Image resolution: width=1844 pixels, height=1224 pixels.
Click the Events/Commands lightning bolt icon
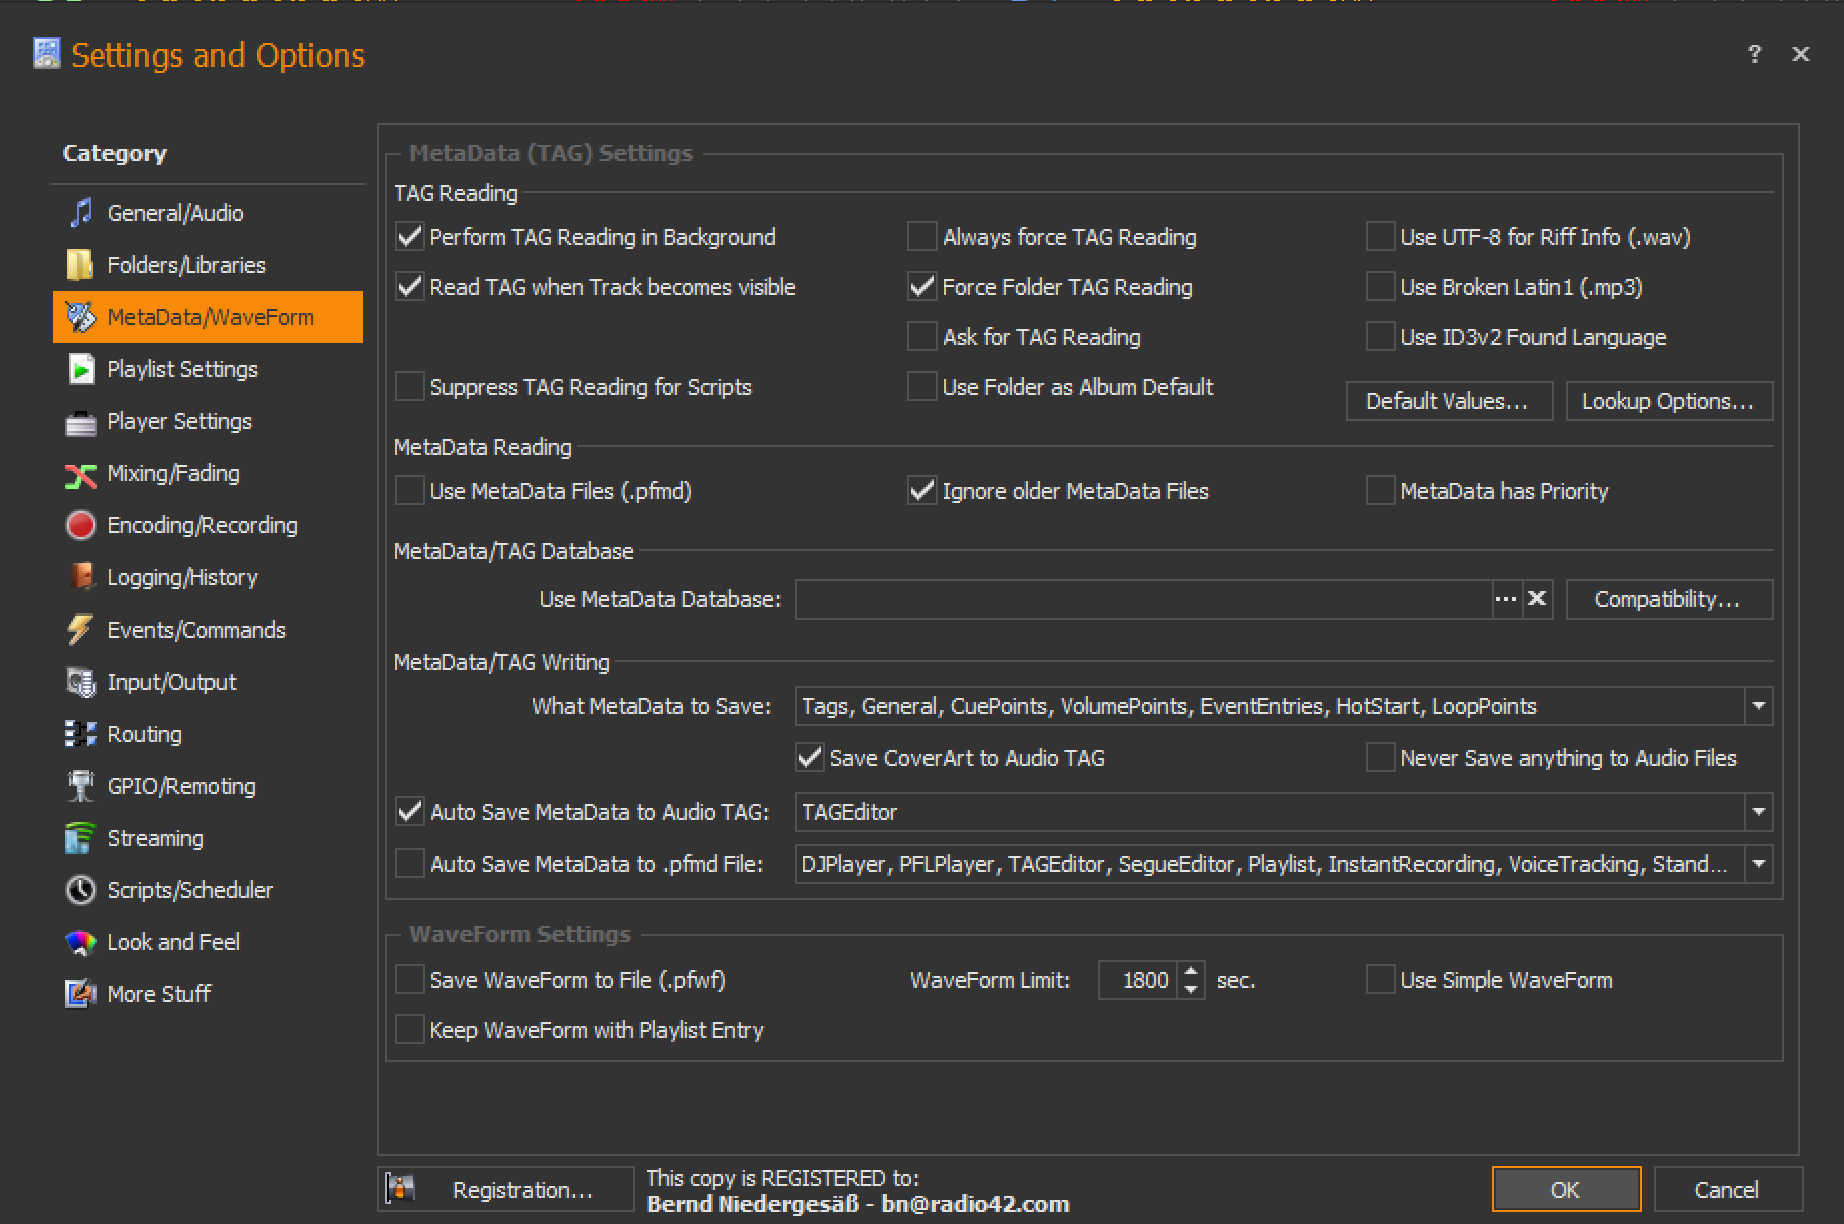tap(80, 630)
